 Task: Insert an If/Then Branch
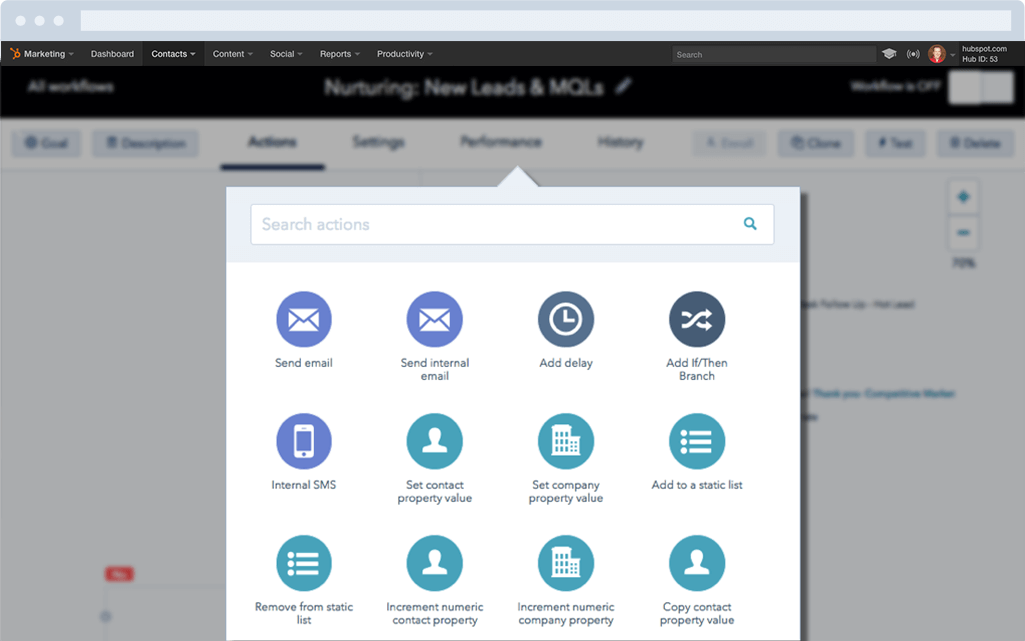(x=696, y=318)
